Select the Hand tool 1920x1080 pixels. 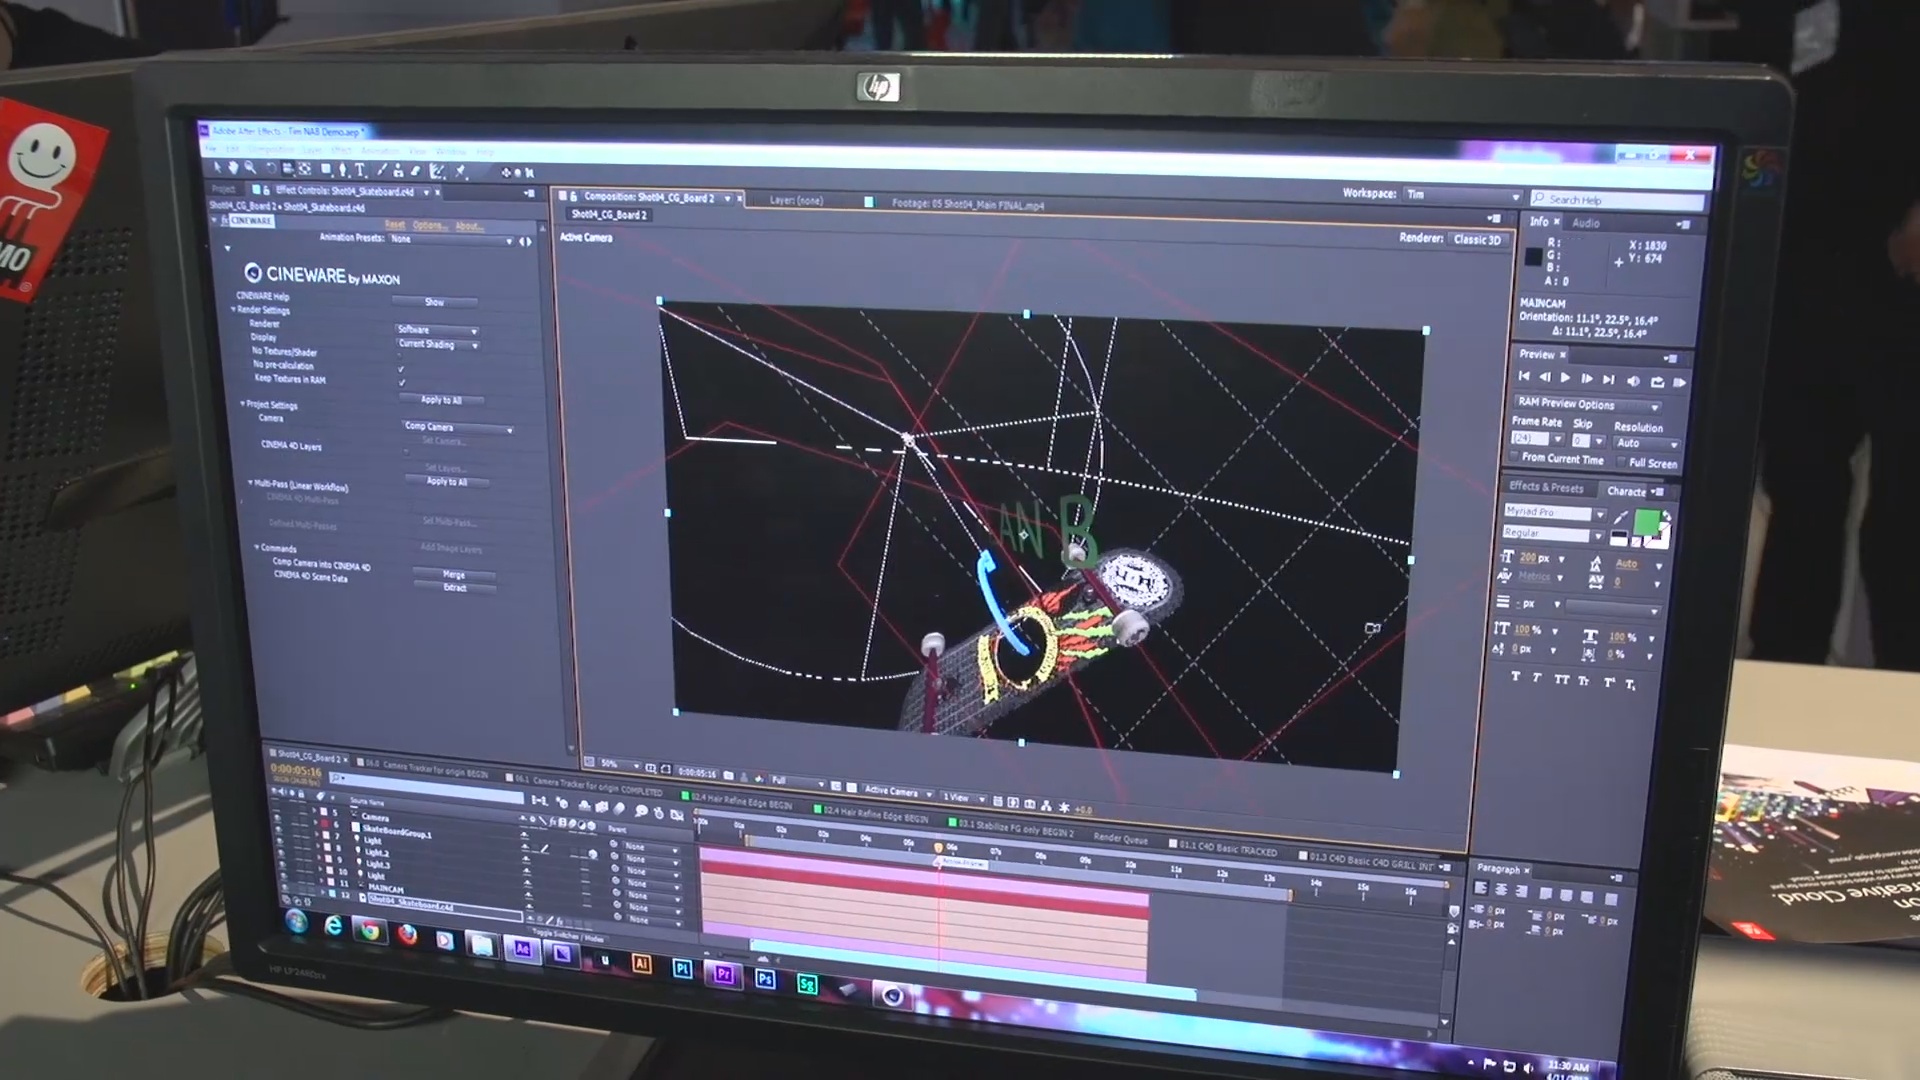tap(233, 167)
